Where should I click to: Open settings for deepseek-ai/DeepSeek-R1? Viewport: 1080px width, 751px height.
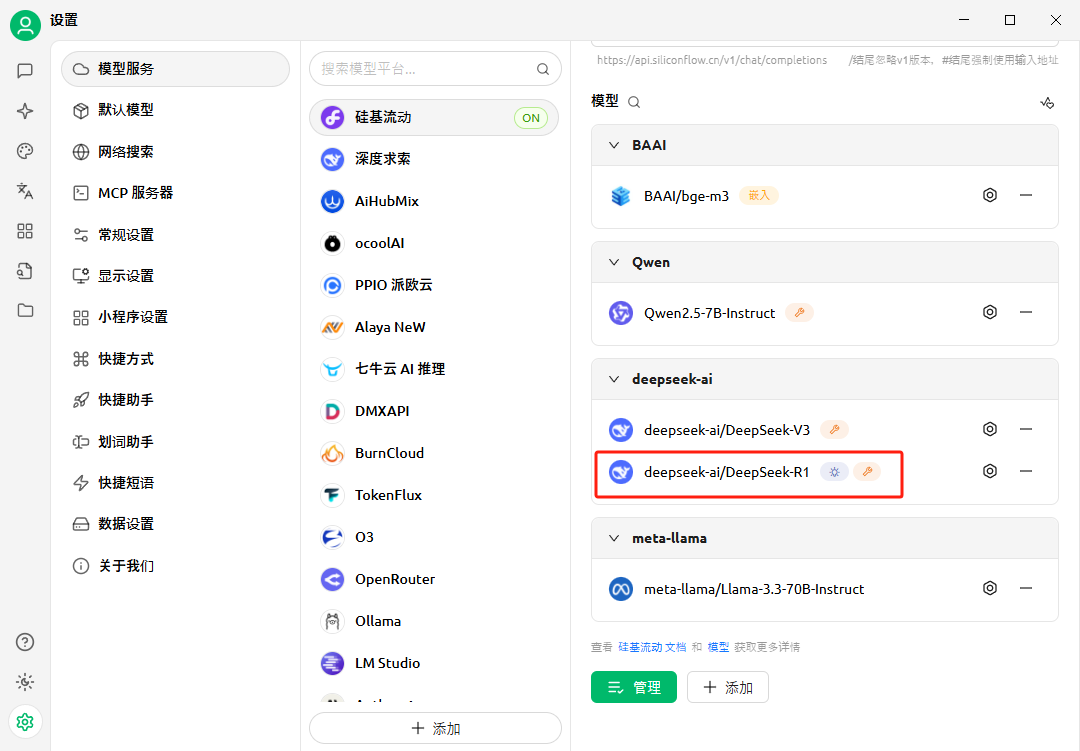pos(990,471)
